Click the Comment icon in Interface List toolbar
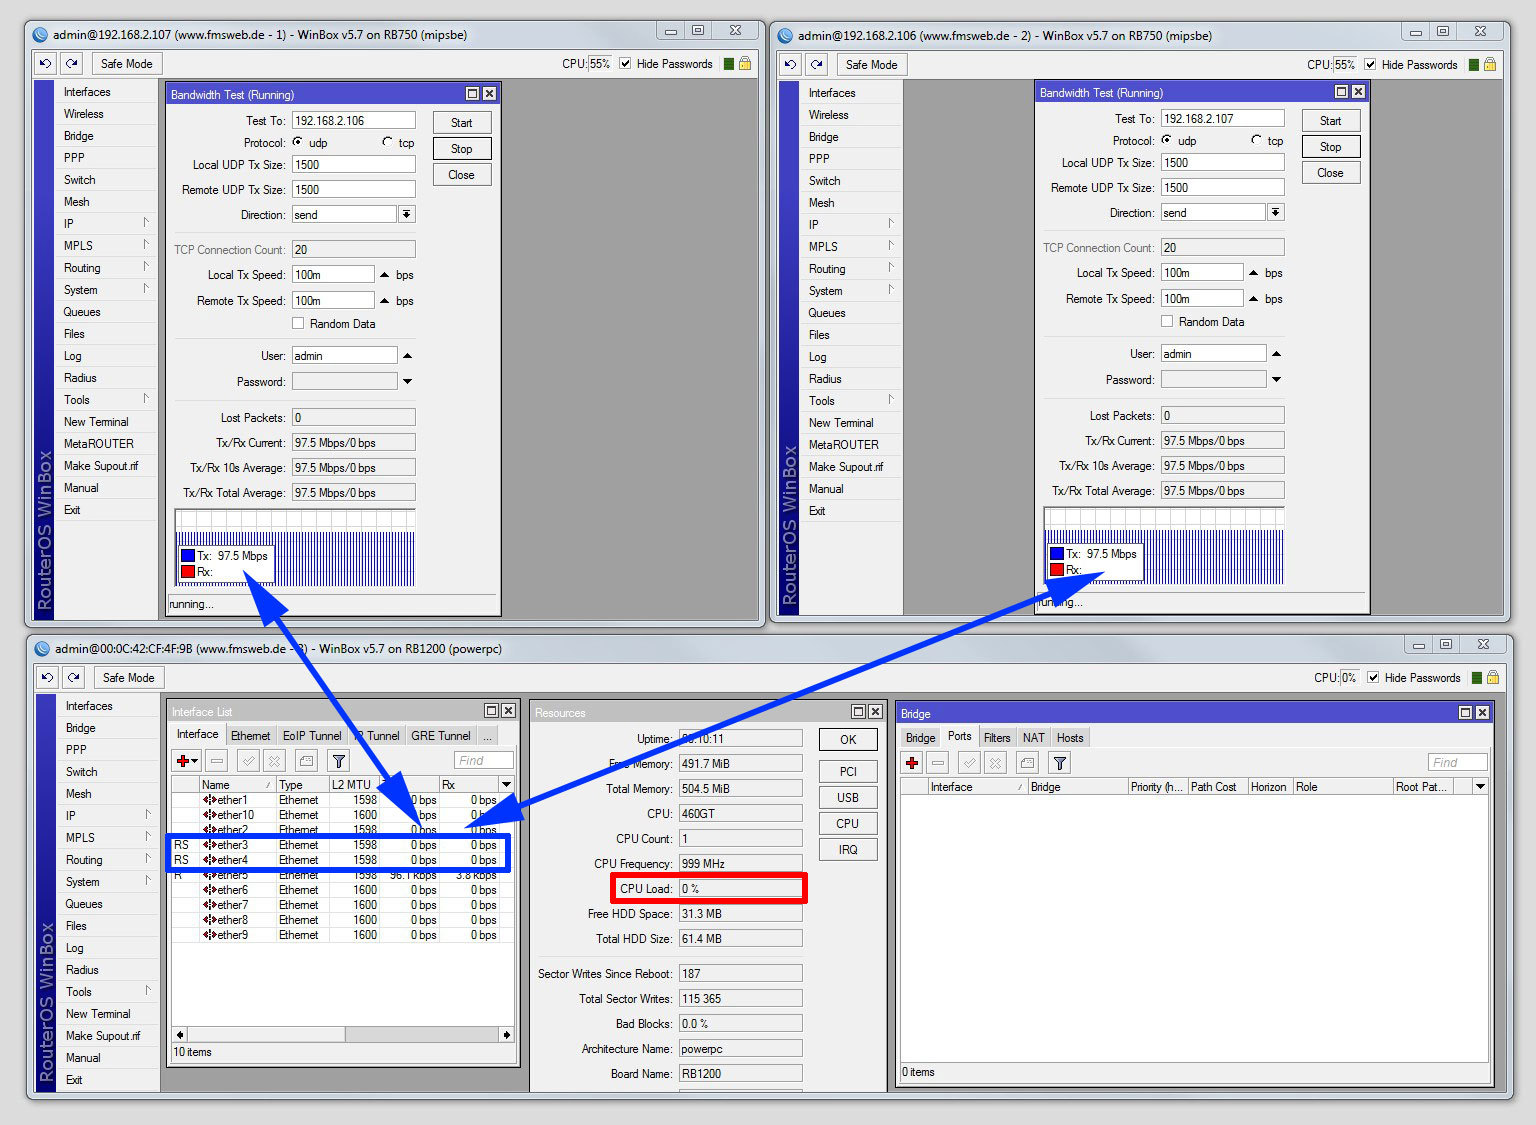This screenshot has height=1125, width=1536. pos(306,761)
